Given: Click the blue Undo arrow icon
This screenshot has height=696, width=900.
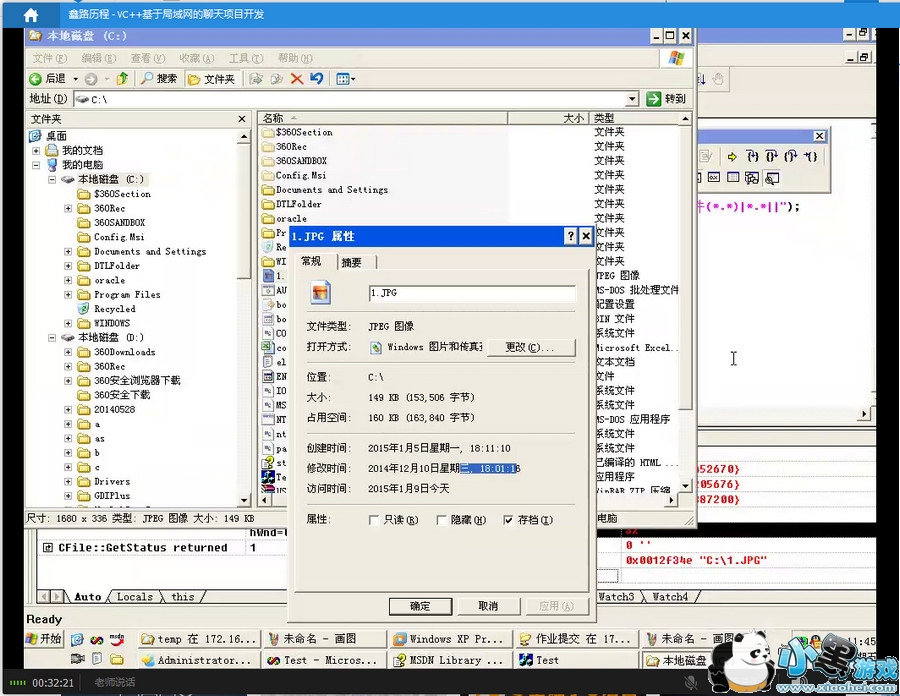Looking at the screenshot, I should 317,79.
